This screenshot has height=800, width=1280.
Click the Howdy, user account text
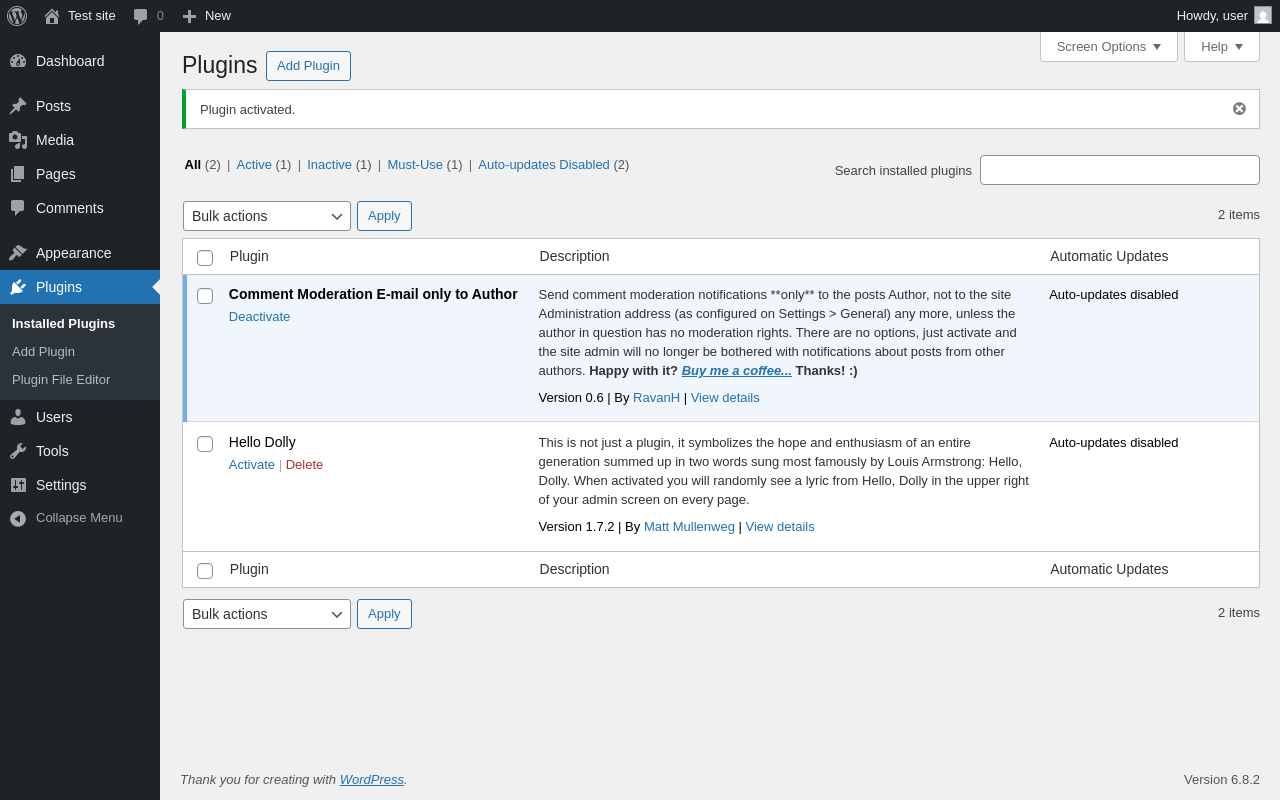[1212, 16]
